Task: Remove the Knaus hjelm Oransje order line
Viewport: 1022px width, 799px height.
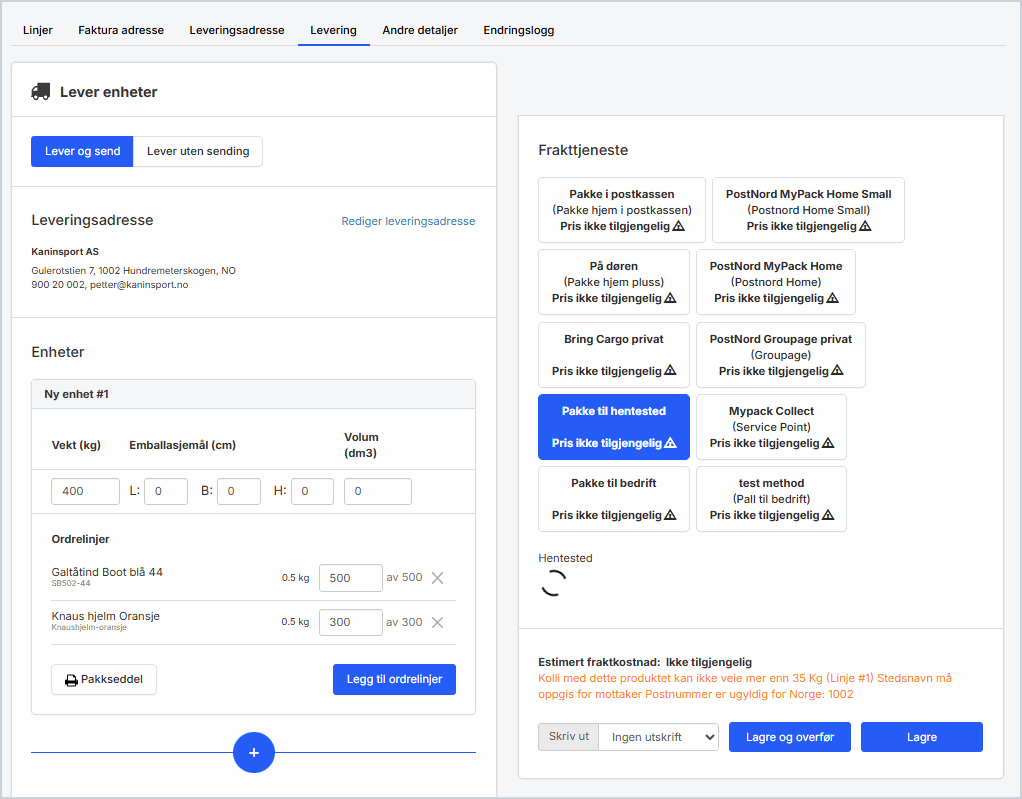Action: pos(437,622)
